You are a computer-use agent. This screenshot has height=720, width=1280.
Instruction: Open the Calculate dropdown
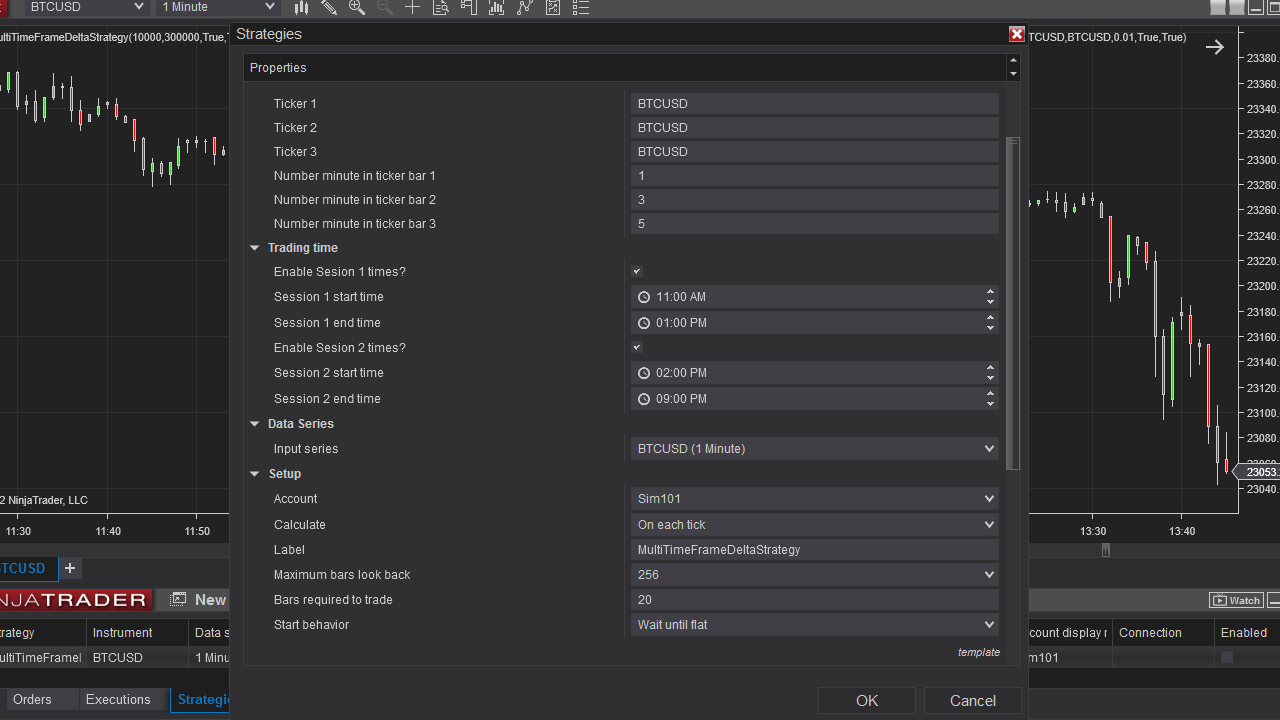(x=815, y=525)
